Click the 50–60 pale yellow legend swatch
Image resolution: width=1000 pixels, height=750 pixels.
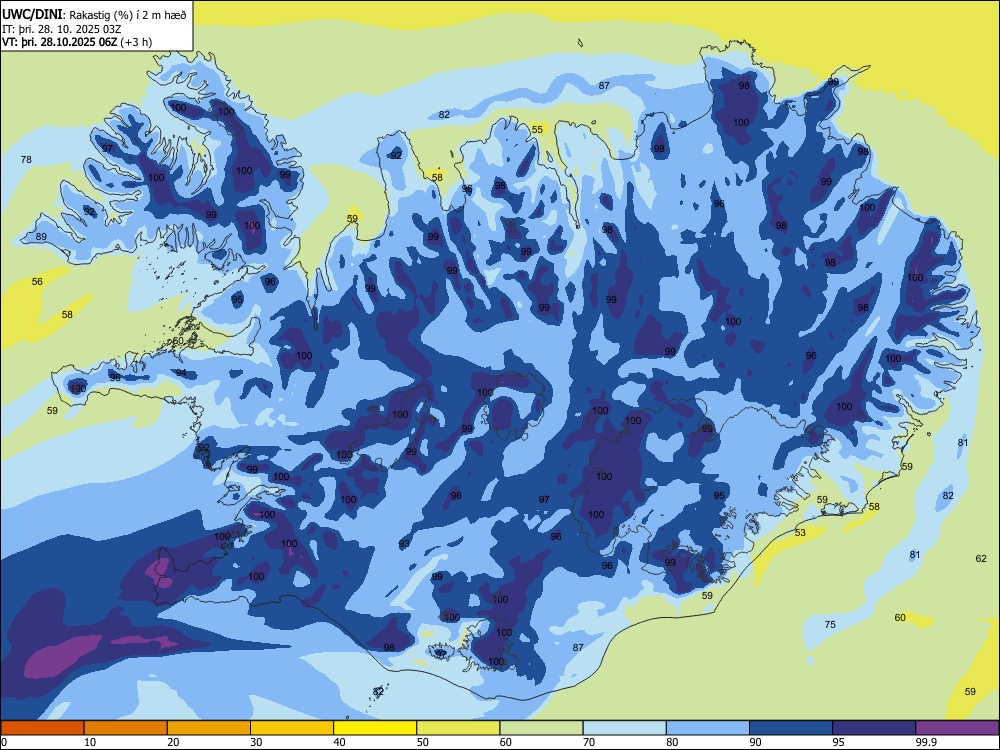(458, 728)
